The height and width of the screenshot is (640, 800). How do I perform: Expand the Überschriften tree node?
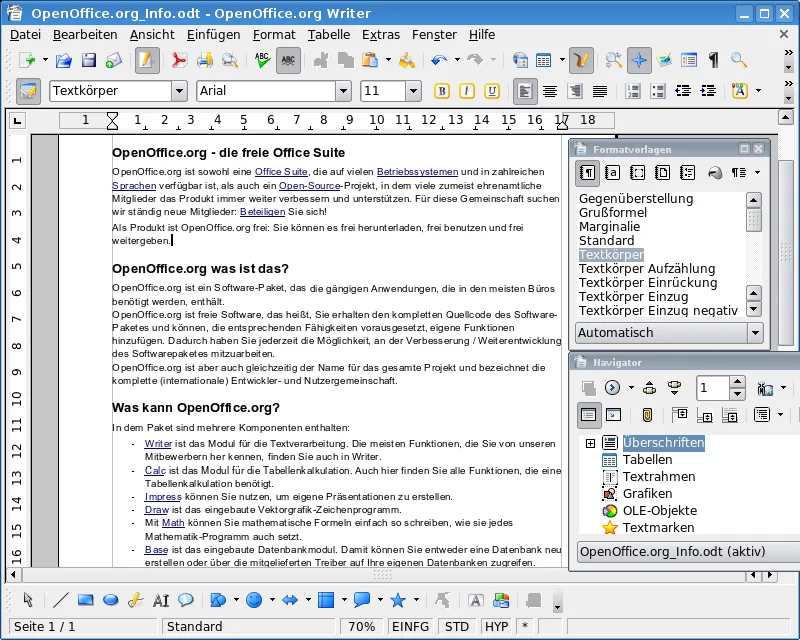(590, 443)
